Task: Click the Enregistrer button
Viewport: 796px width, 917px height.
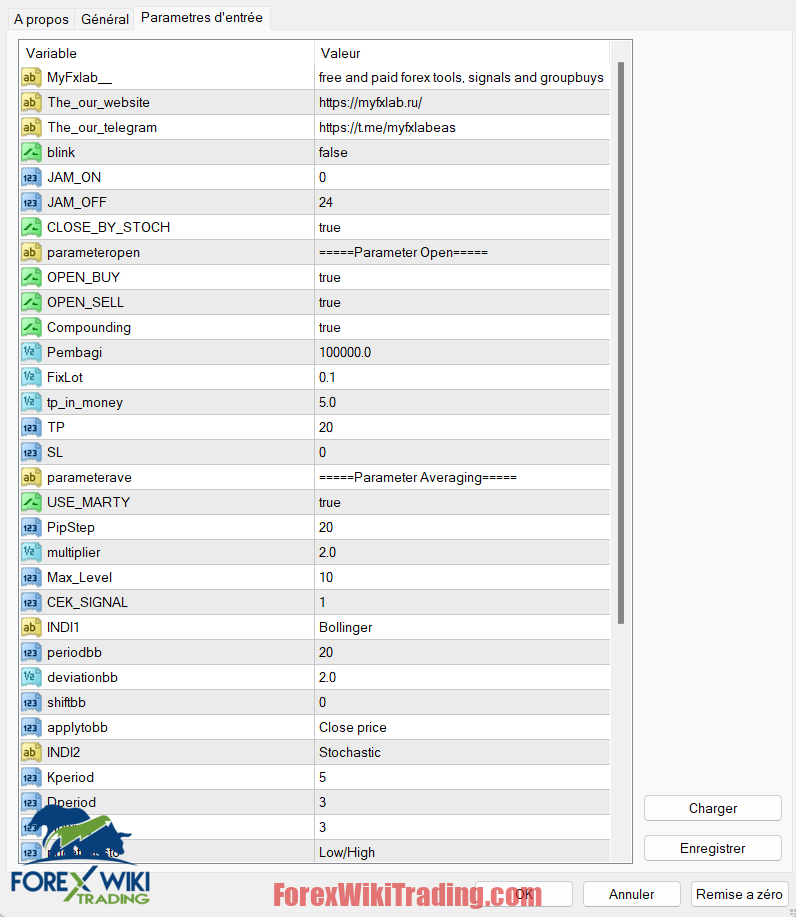Action: pyautogui.click(x=712, y=848)
